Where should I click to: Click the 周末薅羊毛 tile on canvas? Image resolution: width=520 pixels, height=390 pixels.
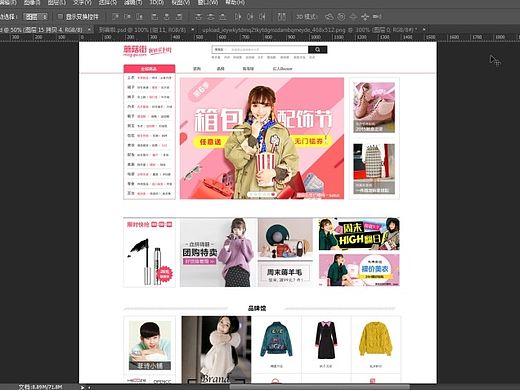(285, 274)
